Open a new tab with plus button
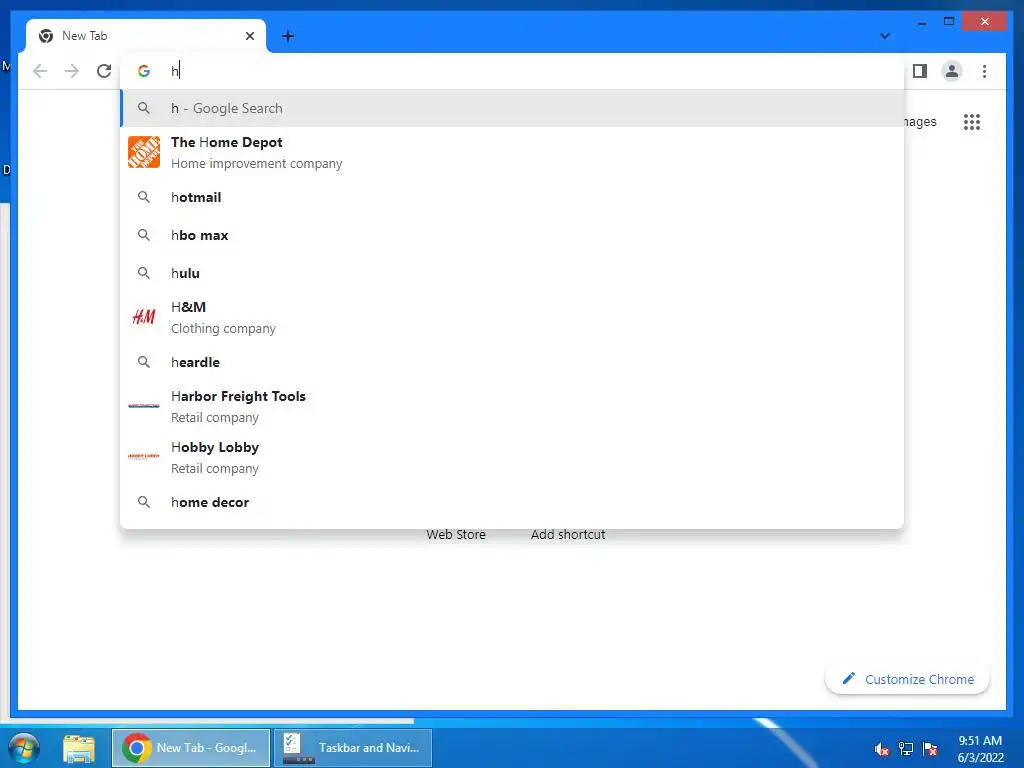Image resolution: width=1024 pixels, height=768 pixels. 288,36
